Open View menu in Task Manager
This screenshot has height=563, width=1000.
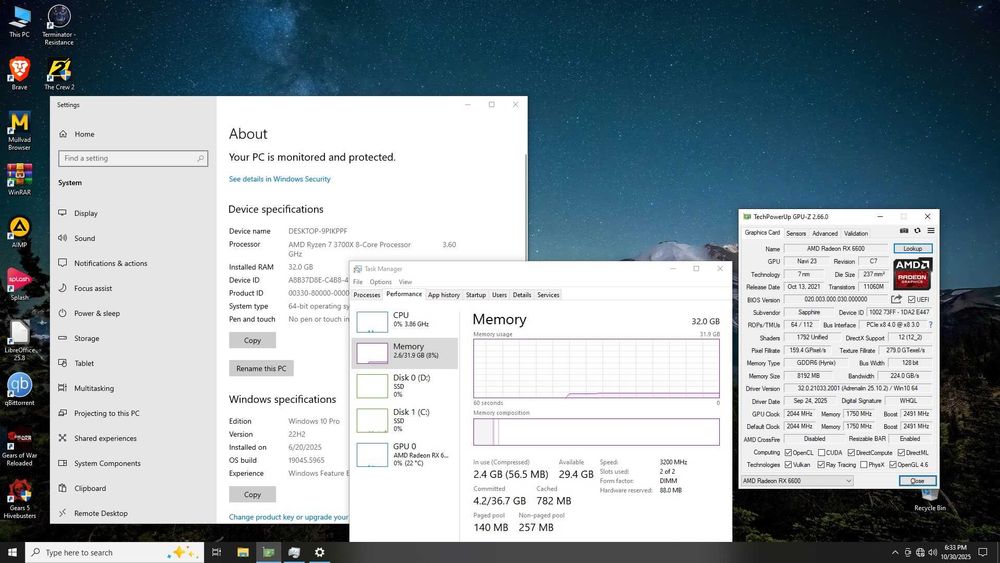(406, 282)
